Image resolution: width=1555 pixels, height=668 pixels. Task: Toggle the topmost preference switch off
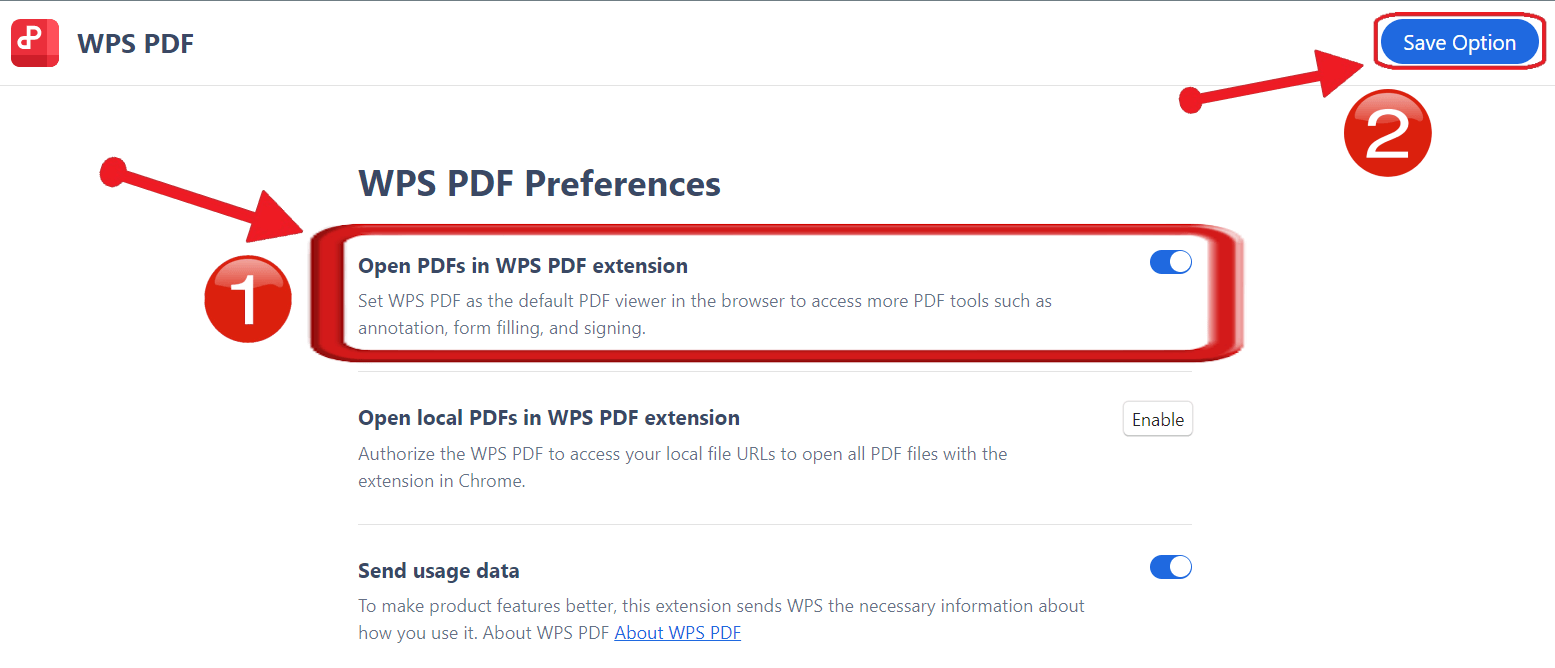click(1170, 261)
